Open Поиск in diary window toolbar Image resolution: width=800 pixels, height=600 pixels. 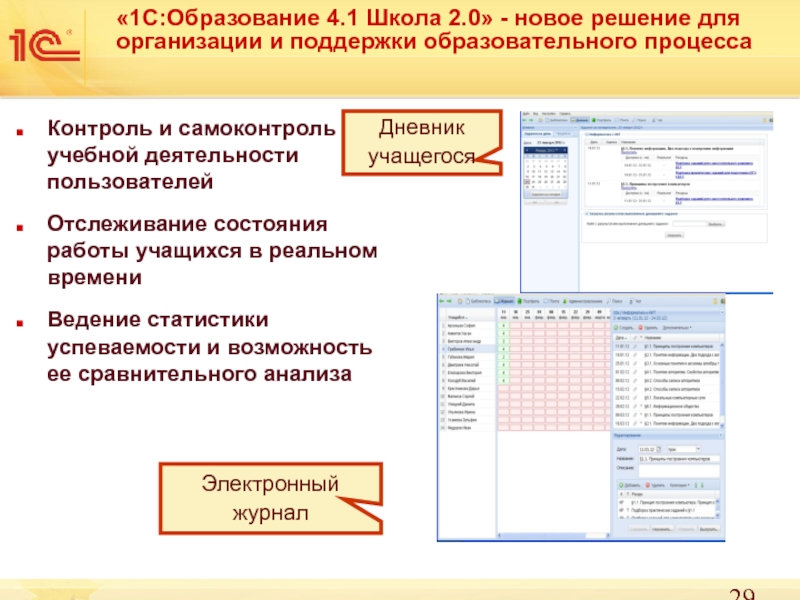(x=640, y=120)
